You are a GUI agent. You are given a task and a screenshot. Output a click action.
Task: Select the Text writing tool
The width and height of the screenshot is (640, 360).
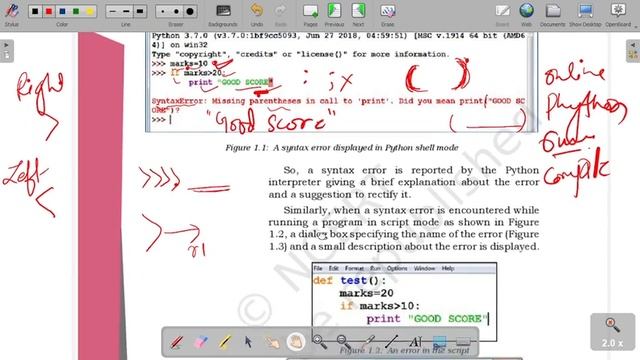point(415,342)
